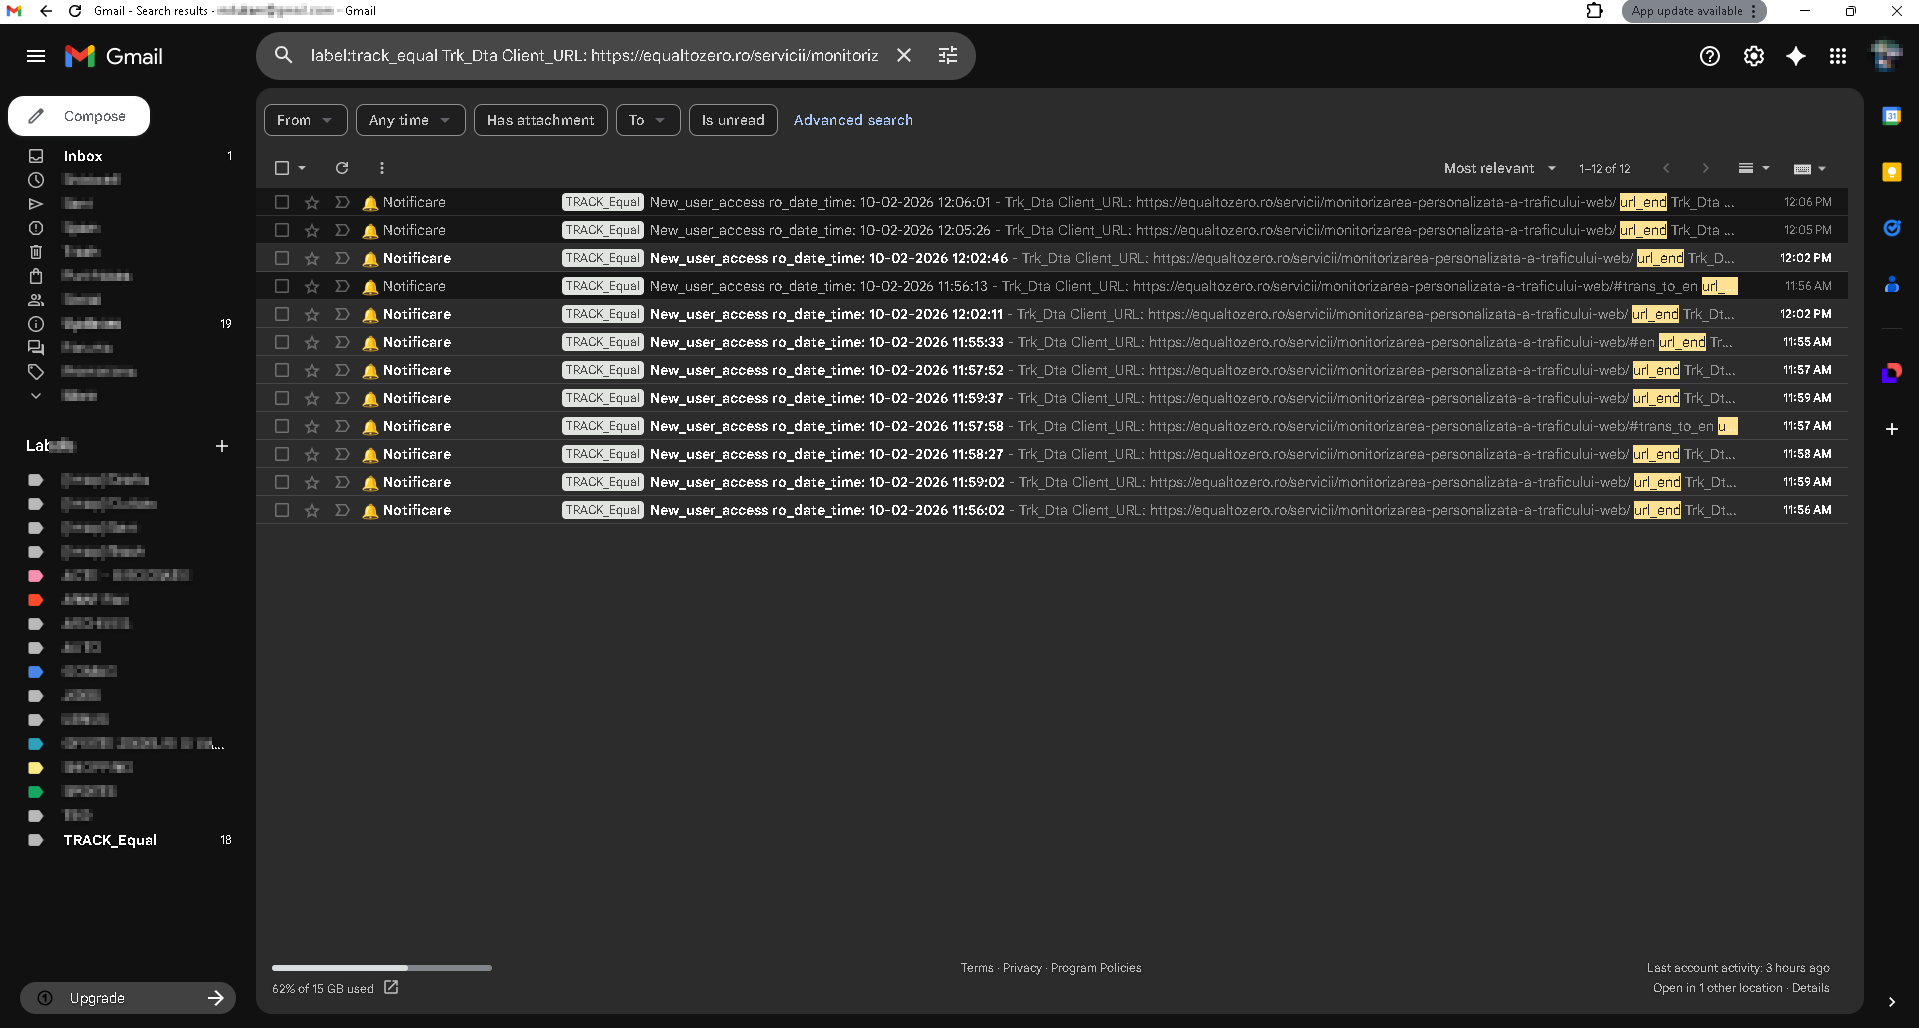The width and height of the screenshot is (1919, 1028).
Task: Click the Gemini sparkle icon
Action: click(x=1795, y=56)
